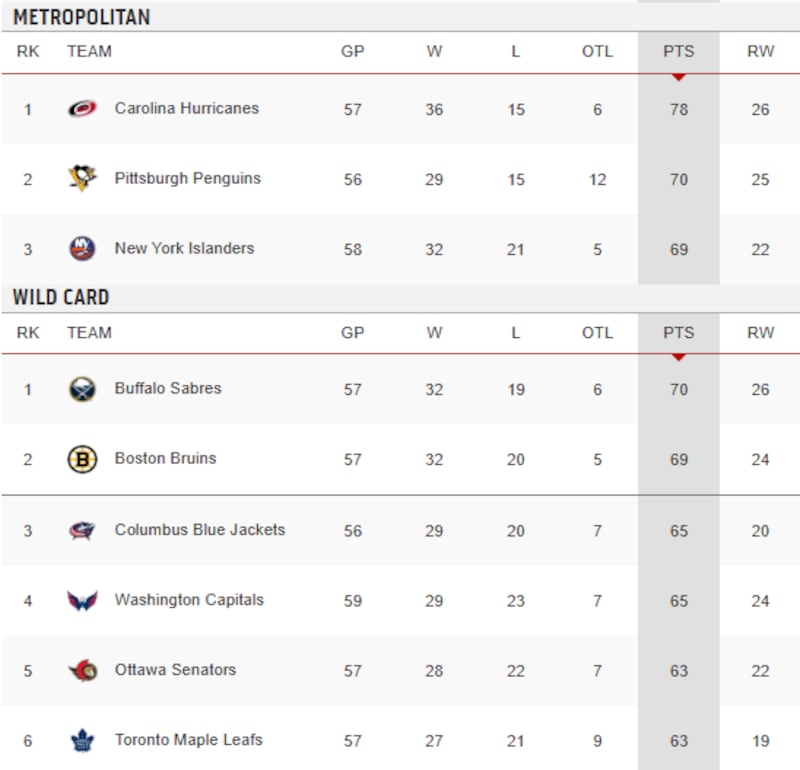Click the Columbus Blue Jackets logo
The width and height of the screenshot is (800, 770).
[x=82, y=530]
